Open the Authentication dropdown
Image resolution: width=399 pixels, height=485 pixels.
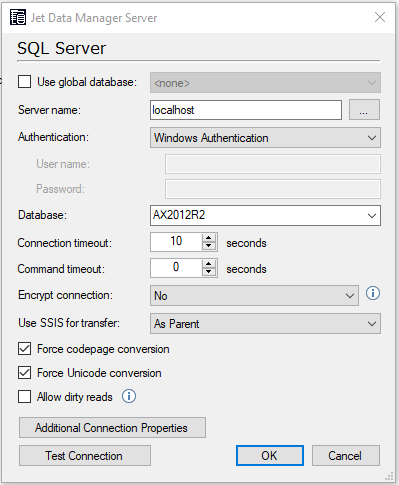(x=265, y=138)
